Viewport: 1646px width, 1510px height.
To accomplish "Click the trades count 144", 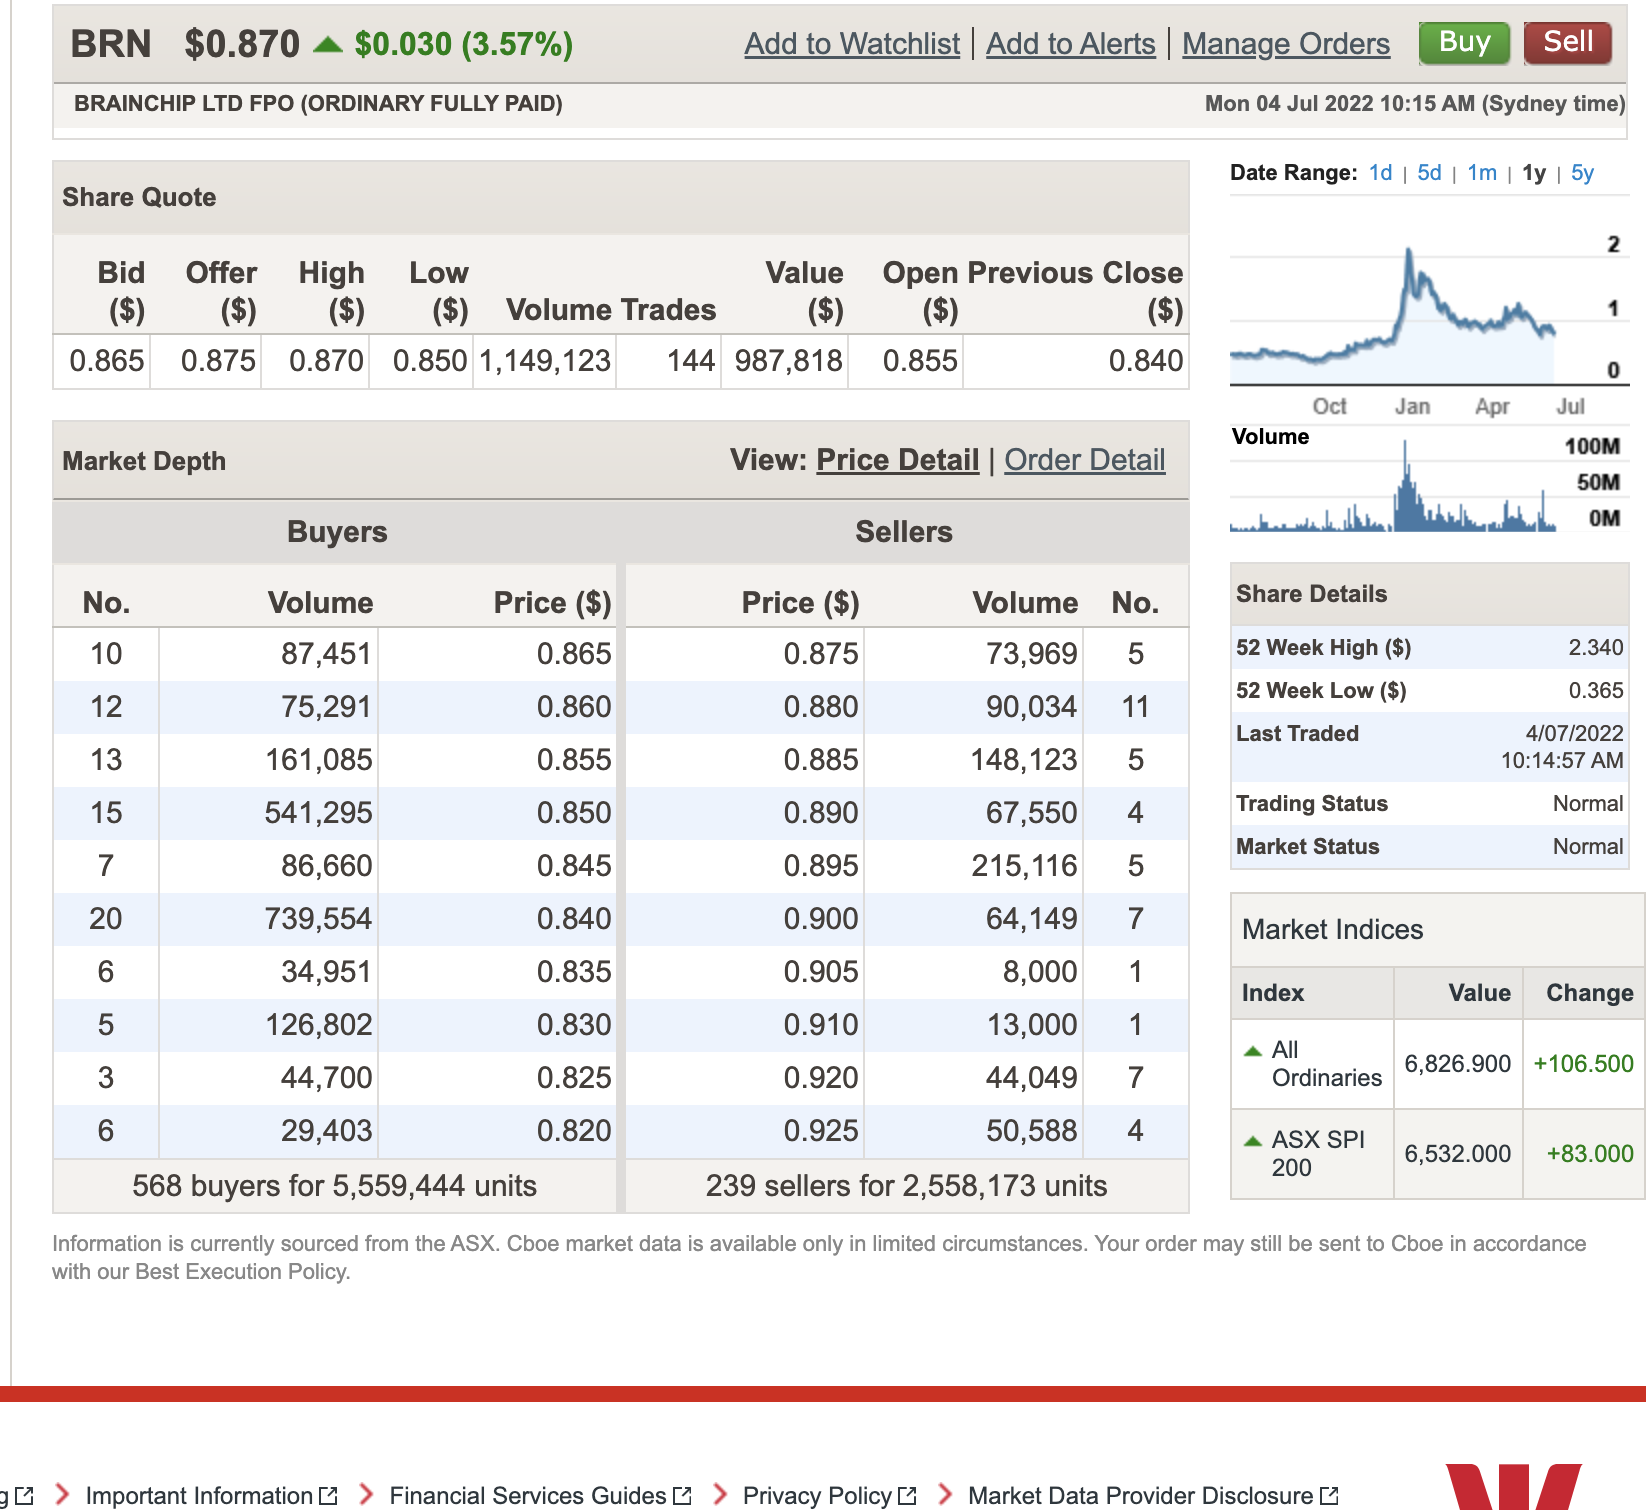I will tap(691, 361).
